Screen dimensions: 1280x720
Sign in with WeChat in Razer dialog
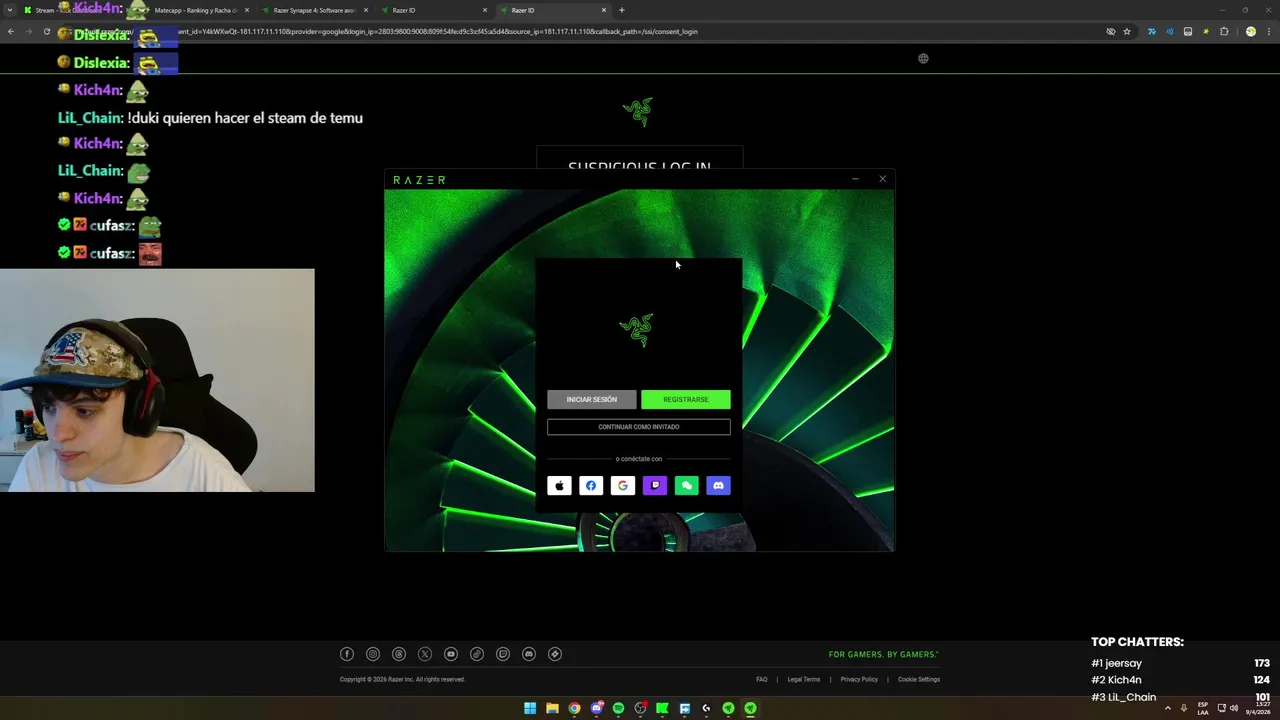tap(686, 486)
